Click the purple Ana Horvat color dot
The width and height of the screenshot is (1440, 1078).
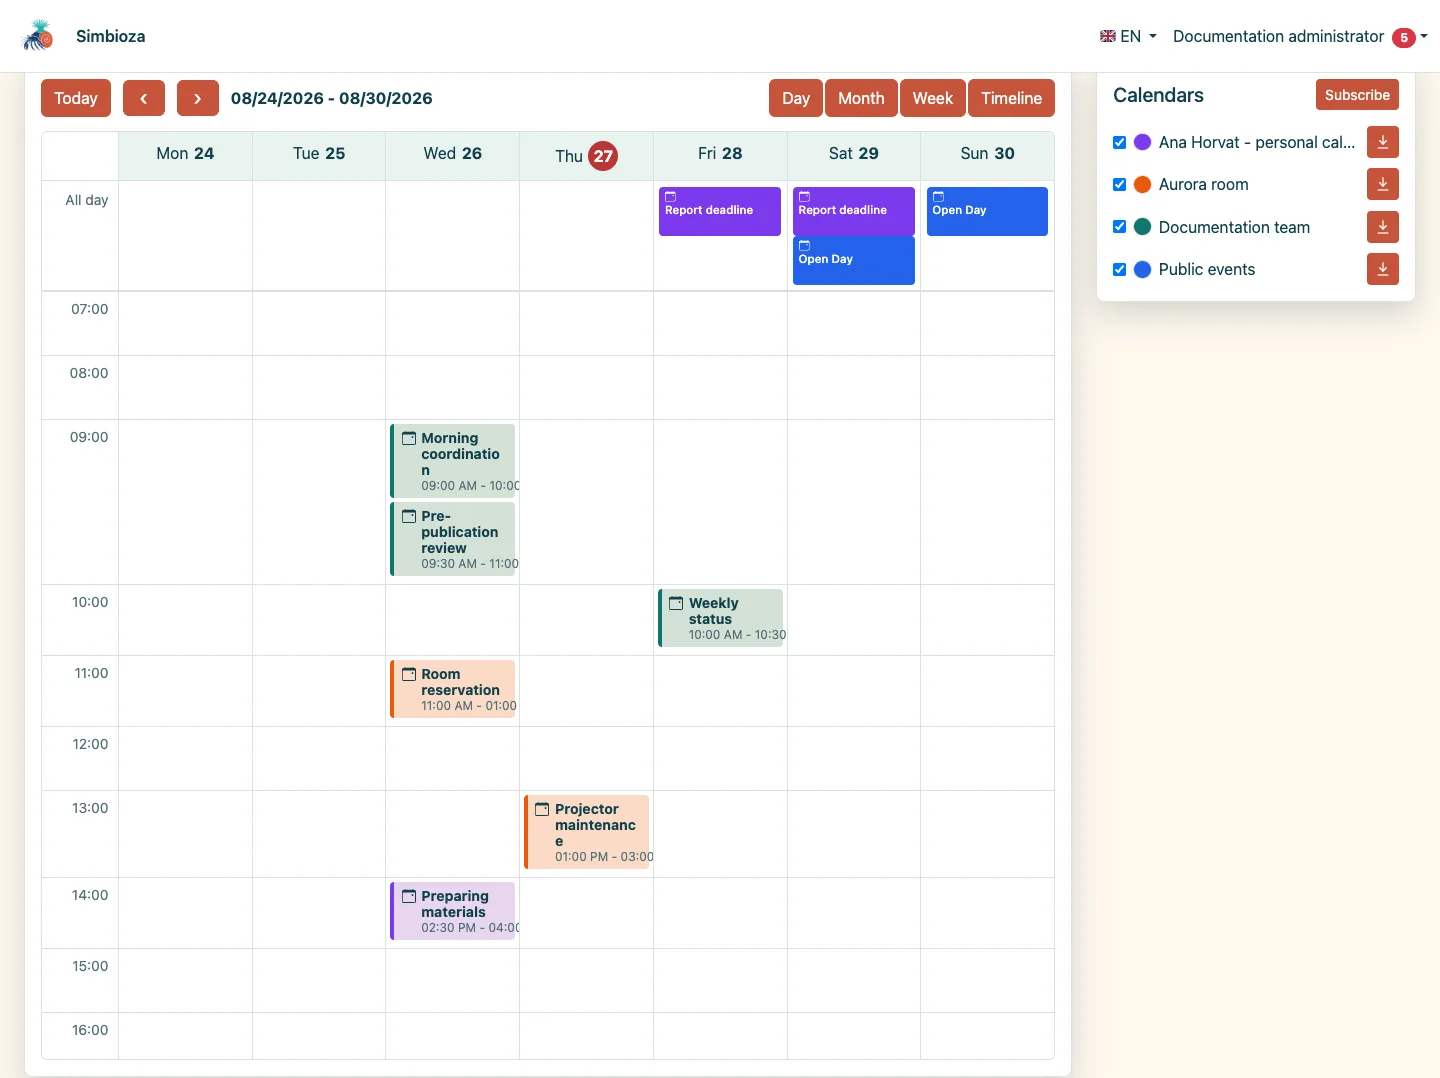[x=1143, y=142]
